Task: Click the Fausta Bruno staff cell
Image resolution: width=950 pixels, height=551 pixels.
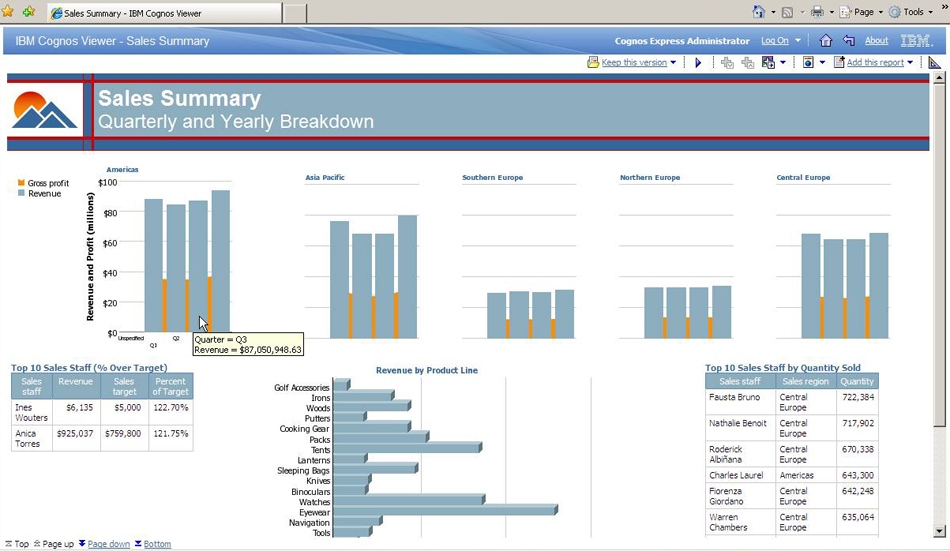Action: 740,402
